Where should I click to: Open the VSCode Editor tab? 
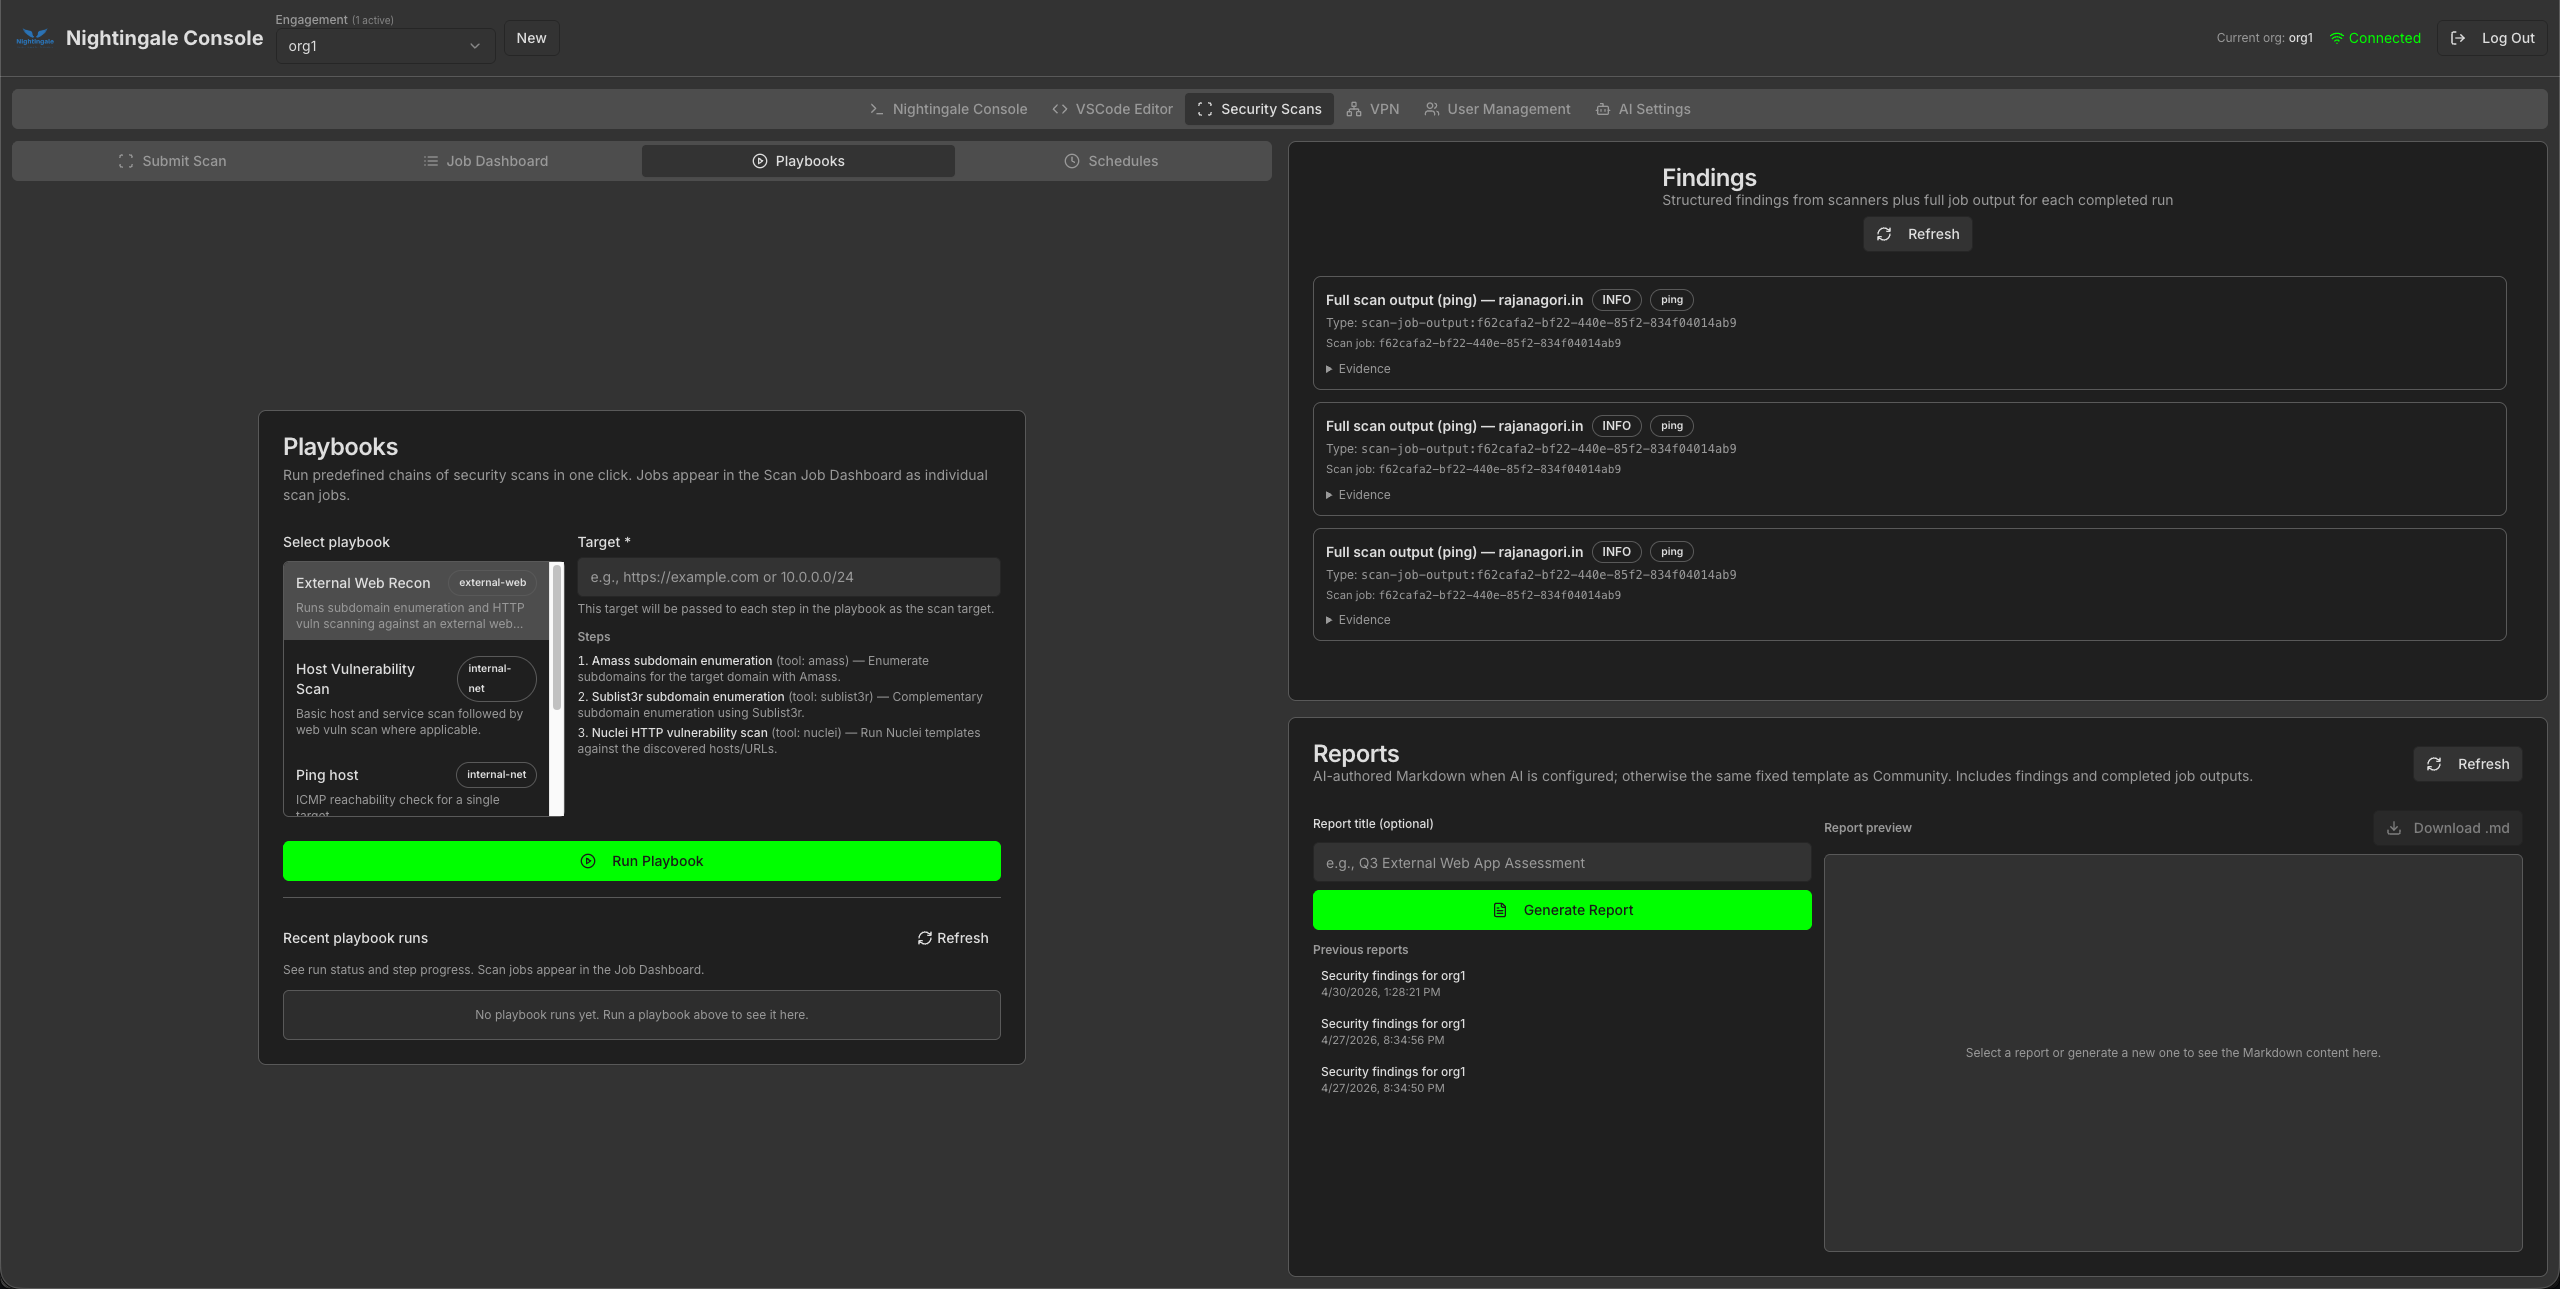[x=1112, y=109]
